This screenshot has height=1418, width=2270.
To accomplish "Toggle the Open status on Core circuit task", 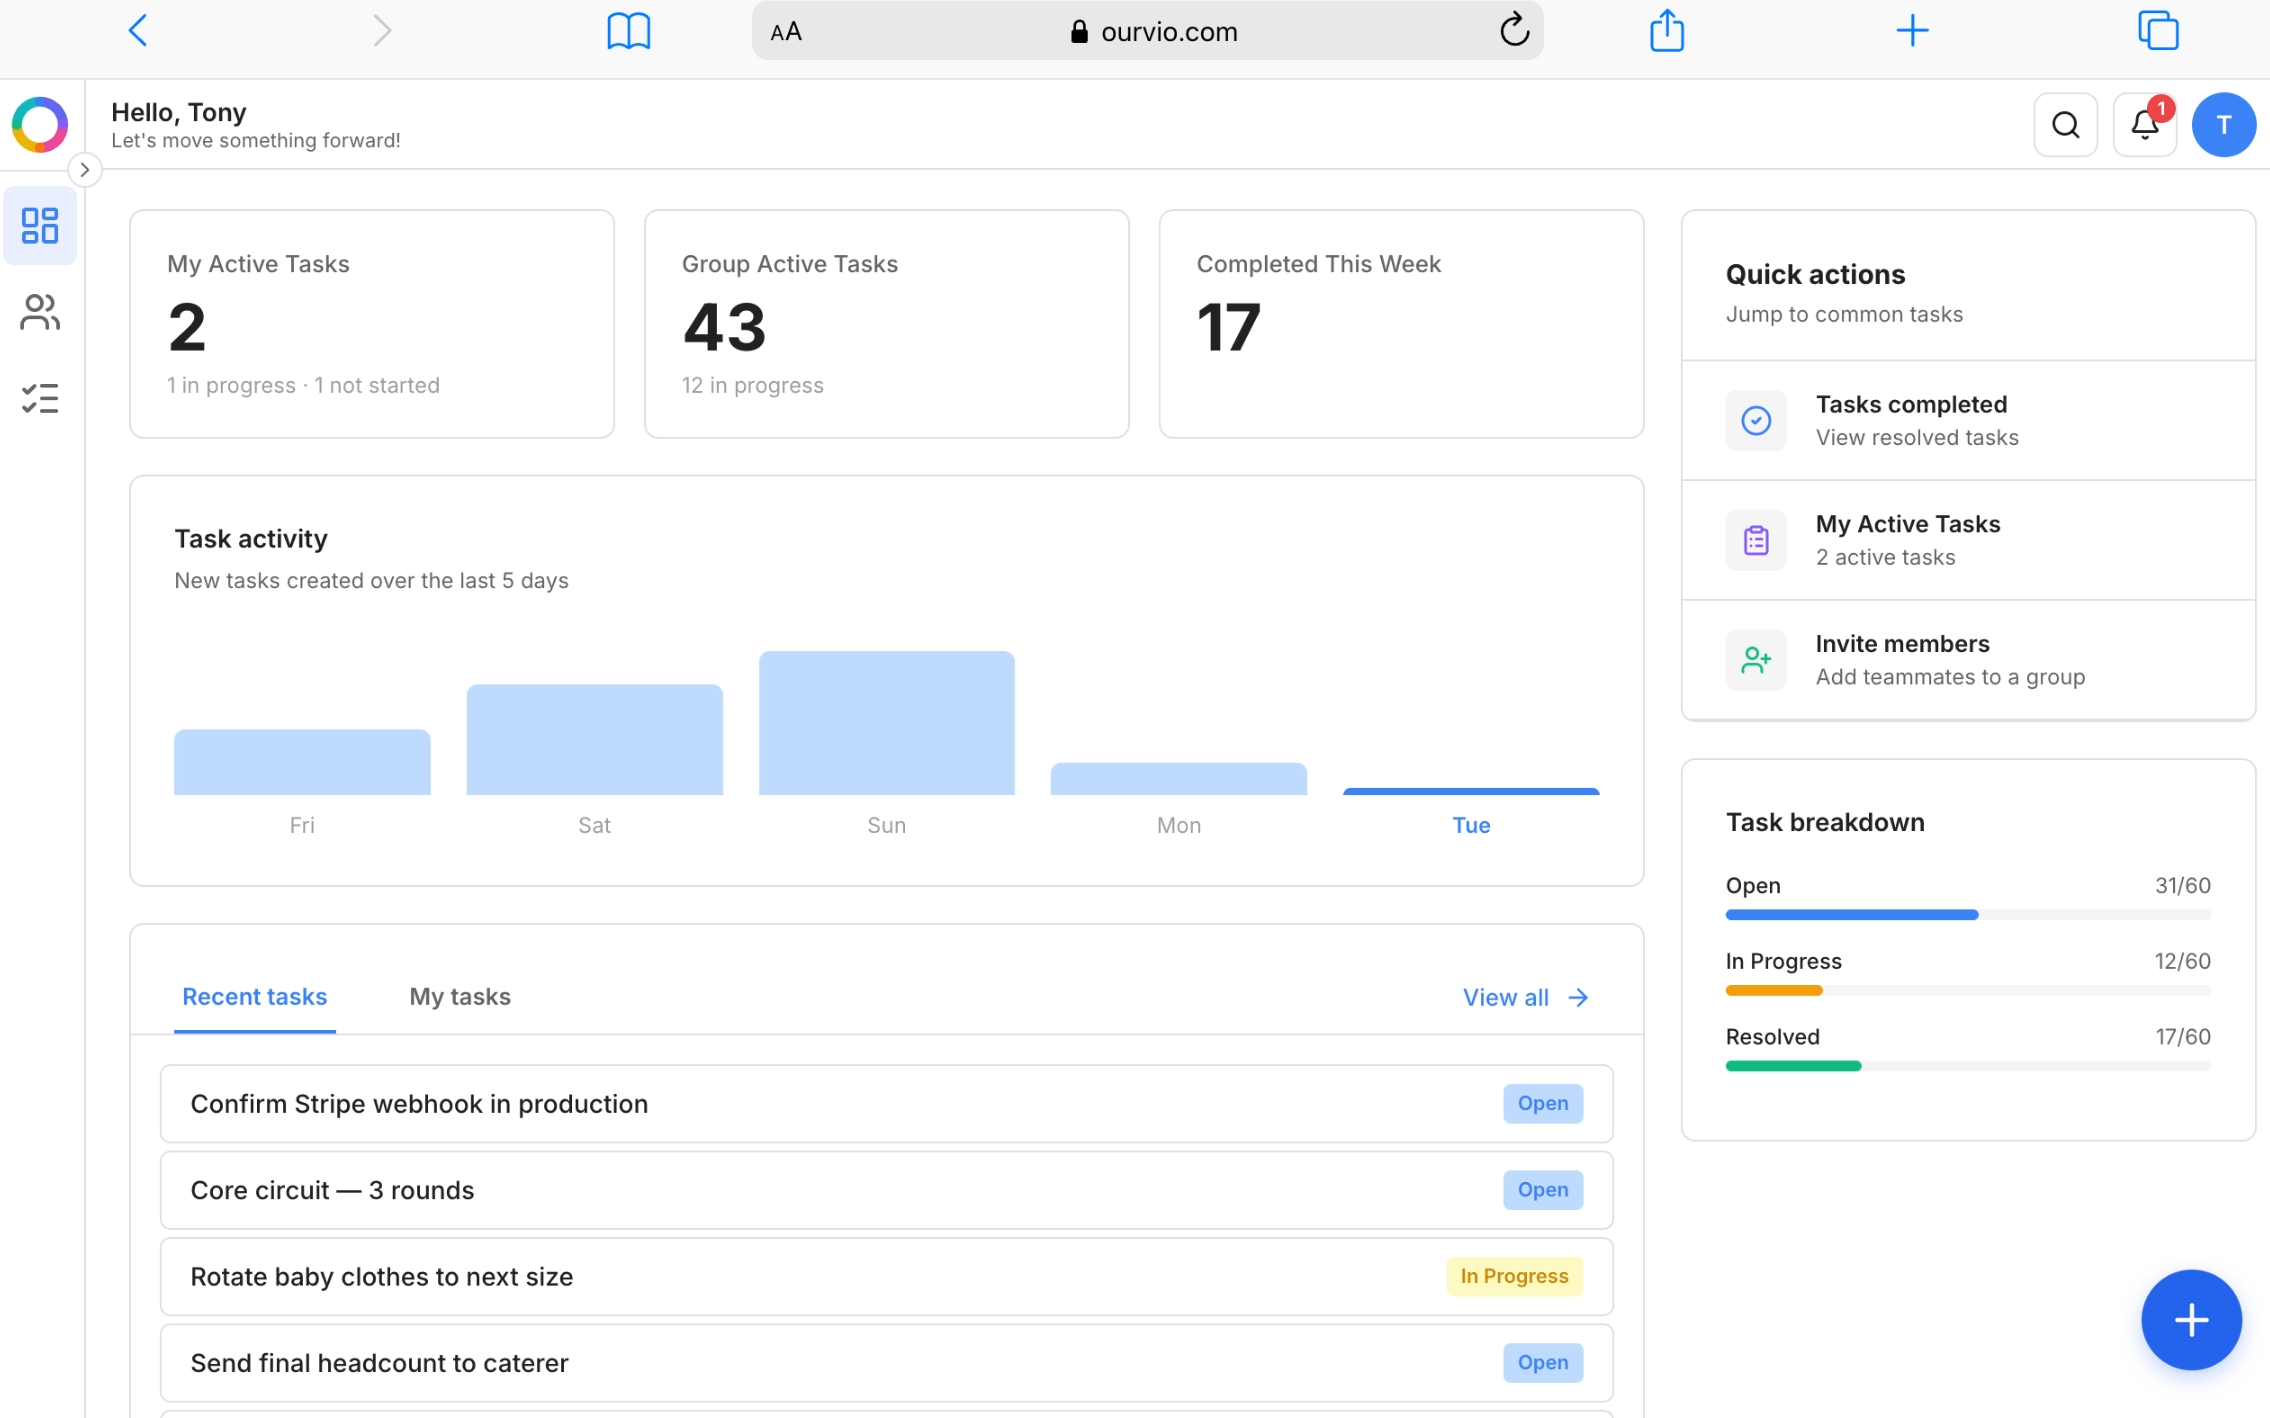I will (1541, 1189).
